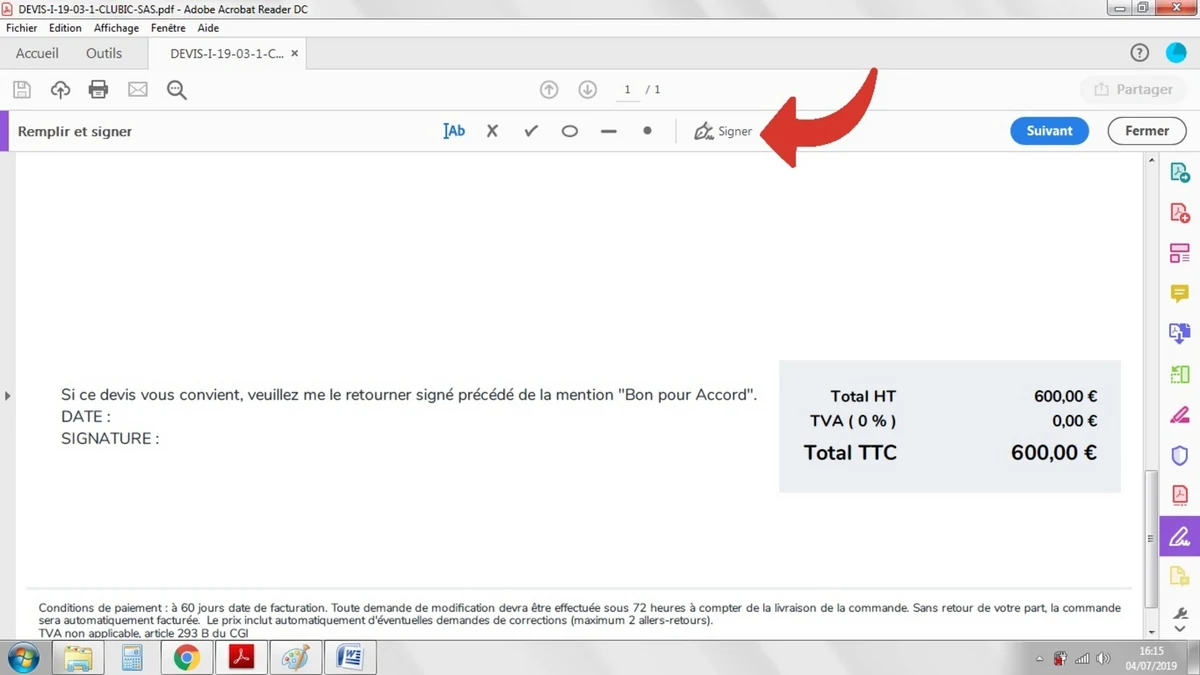Select the X cross annotation tool
This screenshot has height=675, width=1200.
point(492,130)
